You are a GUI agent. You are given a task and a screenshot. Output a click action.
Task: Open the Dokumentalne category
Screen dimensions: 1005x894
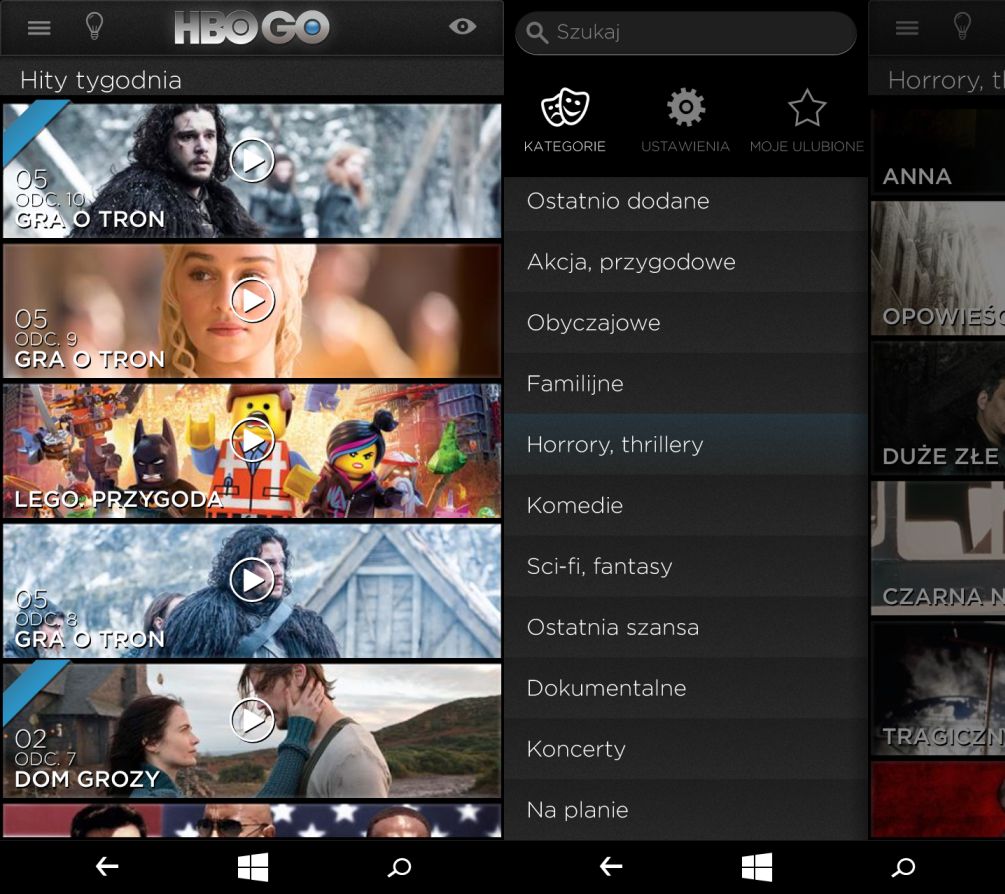coord(686,688)
